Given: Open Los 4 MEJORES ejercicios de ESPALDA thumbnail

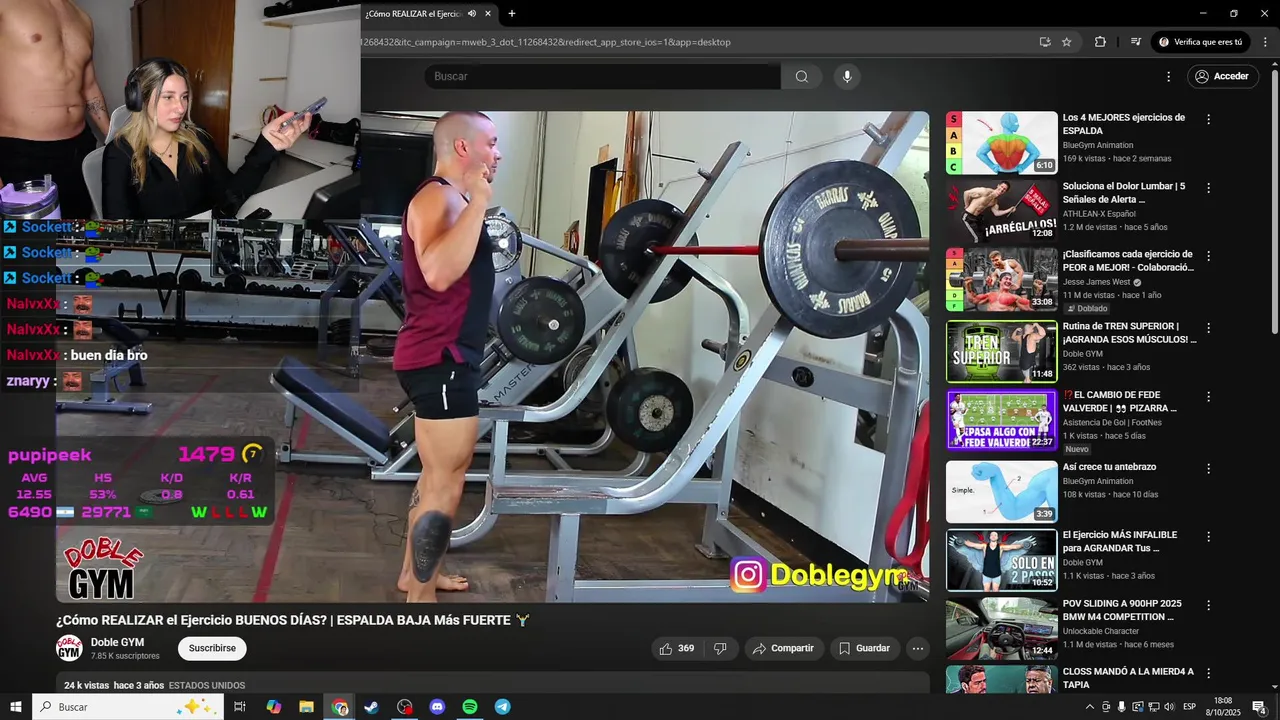Looking at the screenshot, I should coord(1001,143).
